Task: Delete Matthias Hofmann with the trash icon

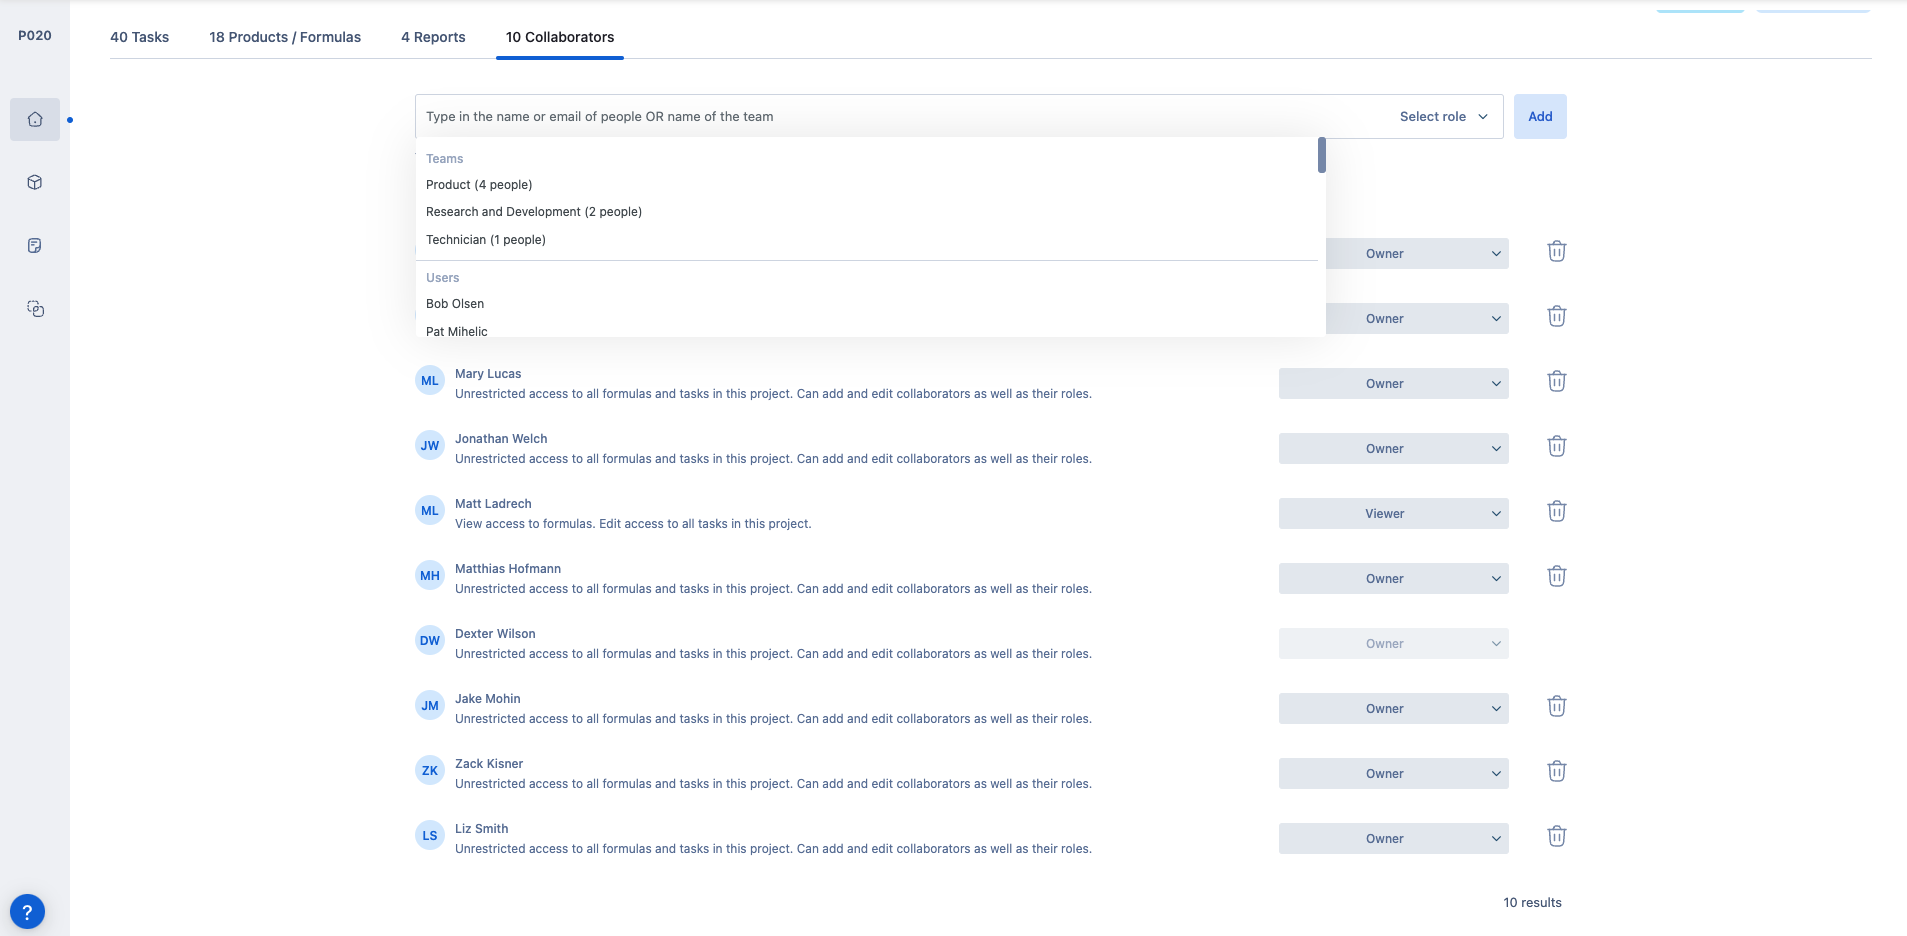Action: (1556, 576)
